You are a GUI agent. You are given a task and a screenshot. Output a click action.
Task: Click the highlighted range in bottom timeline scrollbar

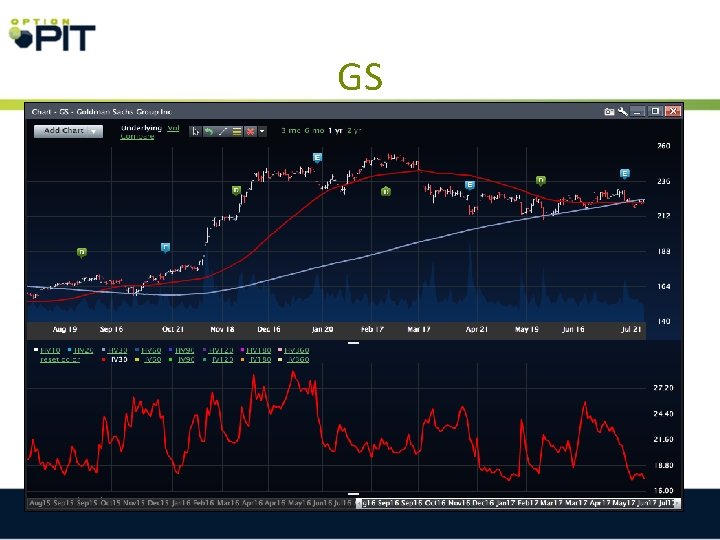pyautogui.click(x=519, y=503)
